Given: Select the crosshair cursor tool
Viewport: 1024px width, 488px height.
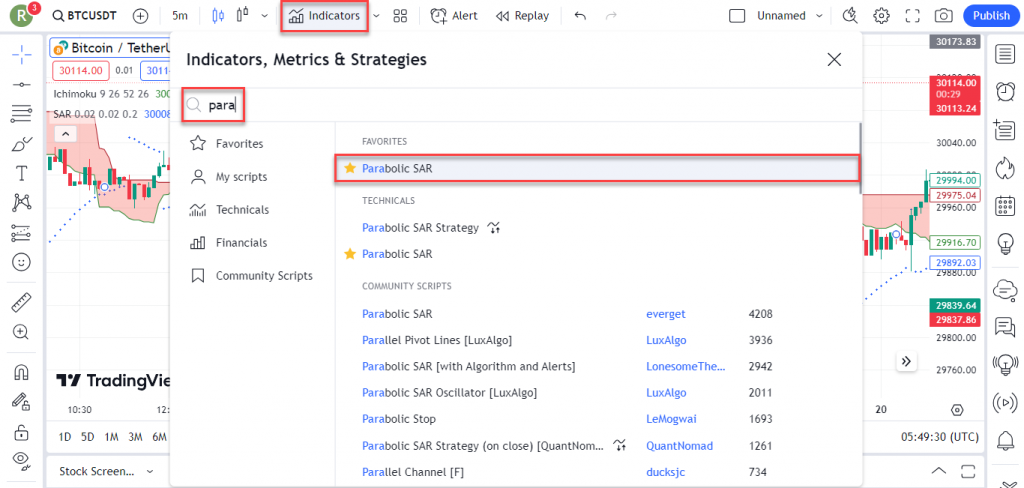Looking at the screenshot, I should [22, 55].
